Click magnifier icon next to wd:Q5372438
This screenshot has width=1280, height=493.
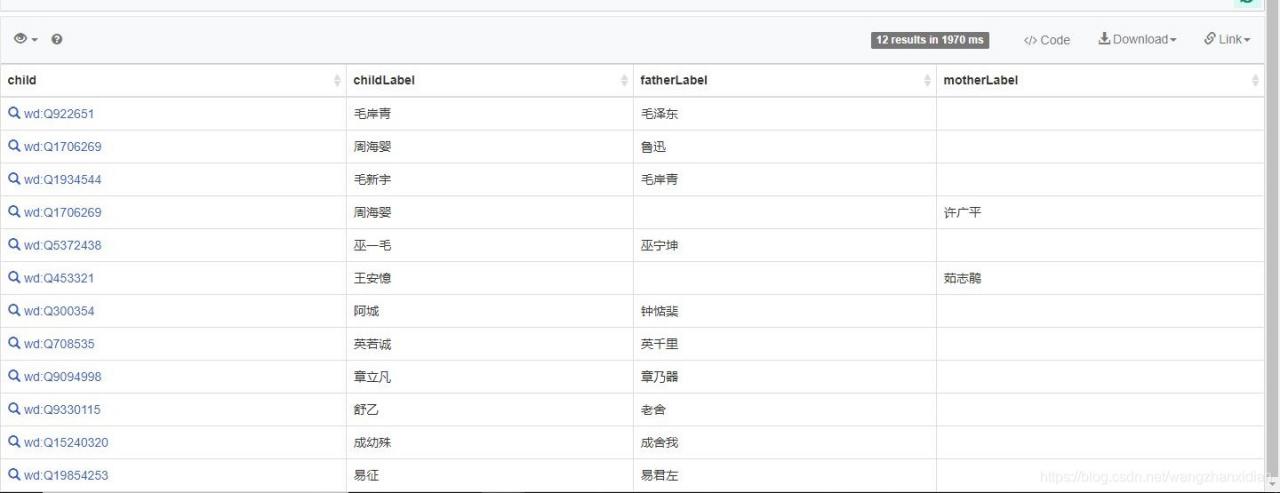(14, 245)
